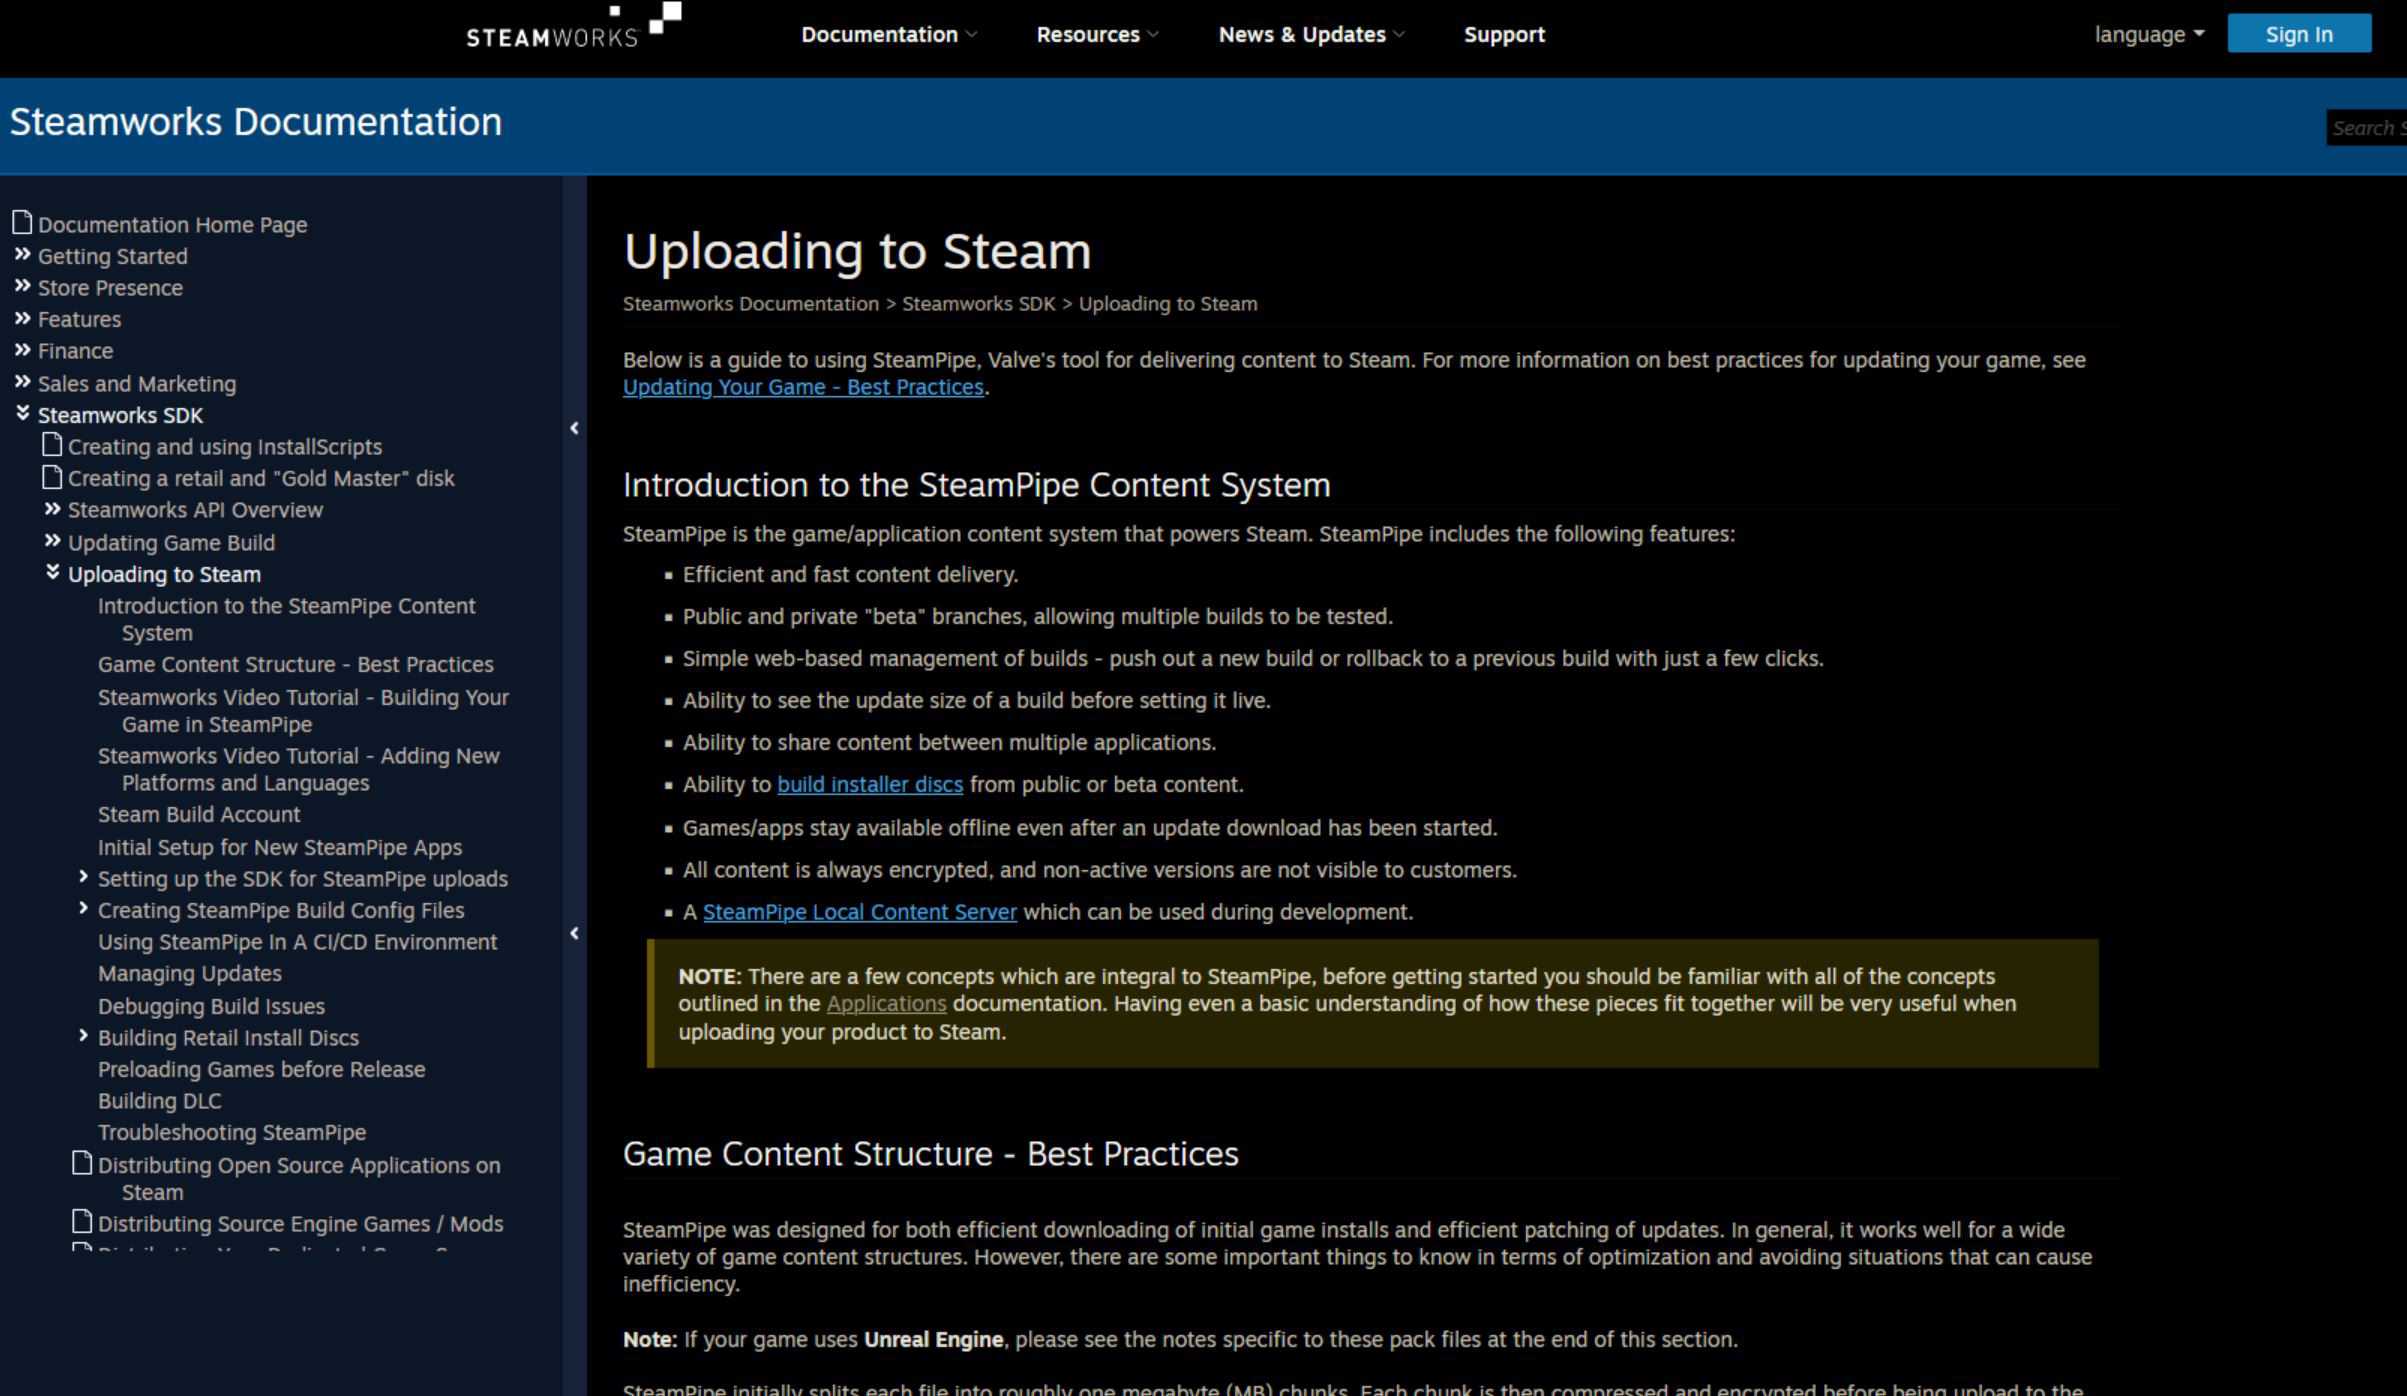Select Managing Updates in the sidebar
This screenshot has height=1396, width=2407.
(x=189, y=974)
